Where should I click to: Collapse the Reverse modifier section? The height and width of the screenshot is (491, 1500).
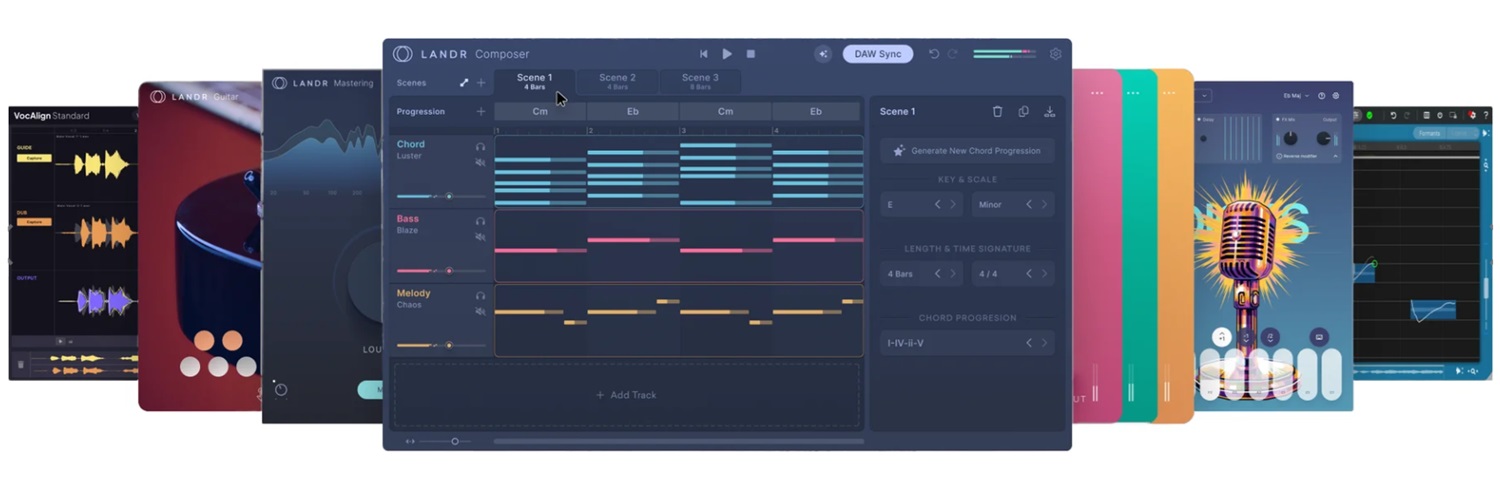coord(1336,156)
